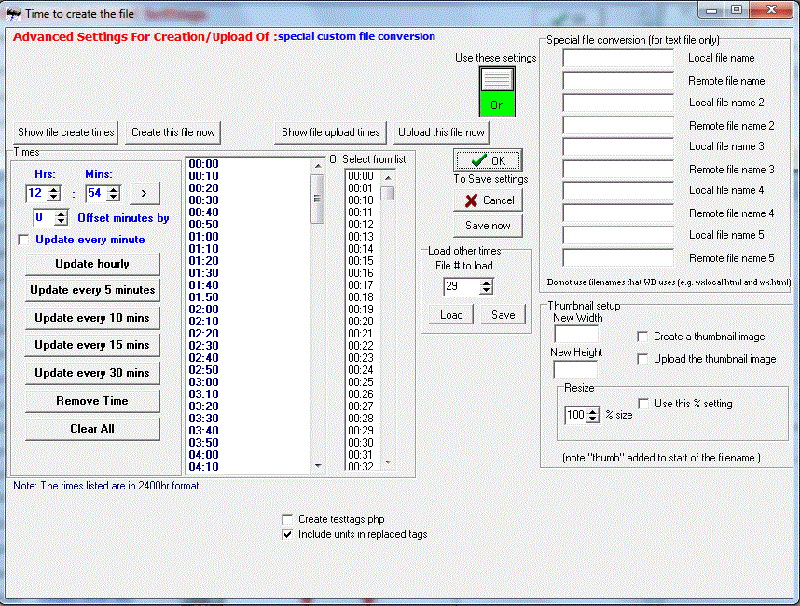Click Clear All button

pos(92,429)
